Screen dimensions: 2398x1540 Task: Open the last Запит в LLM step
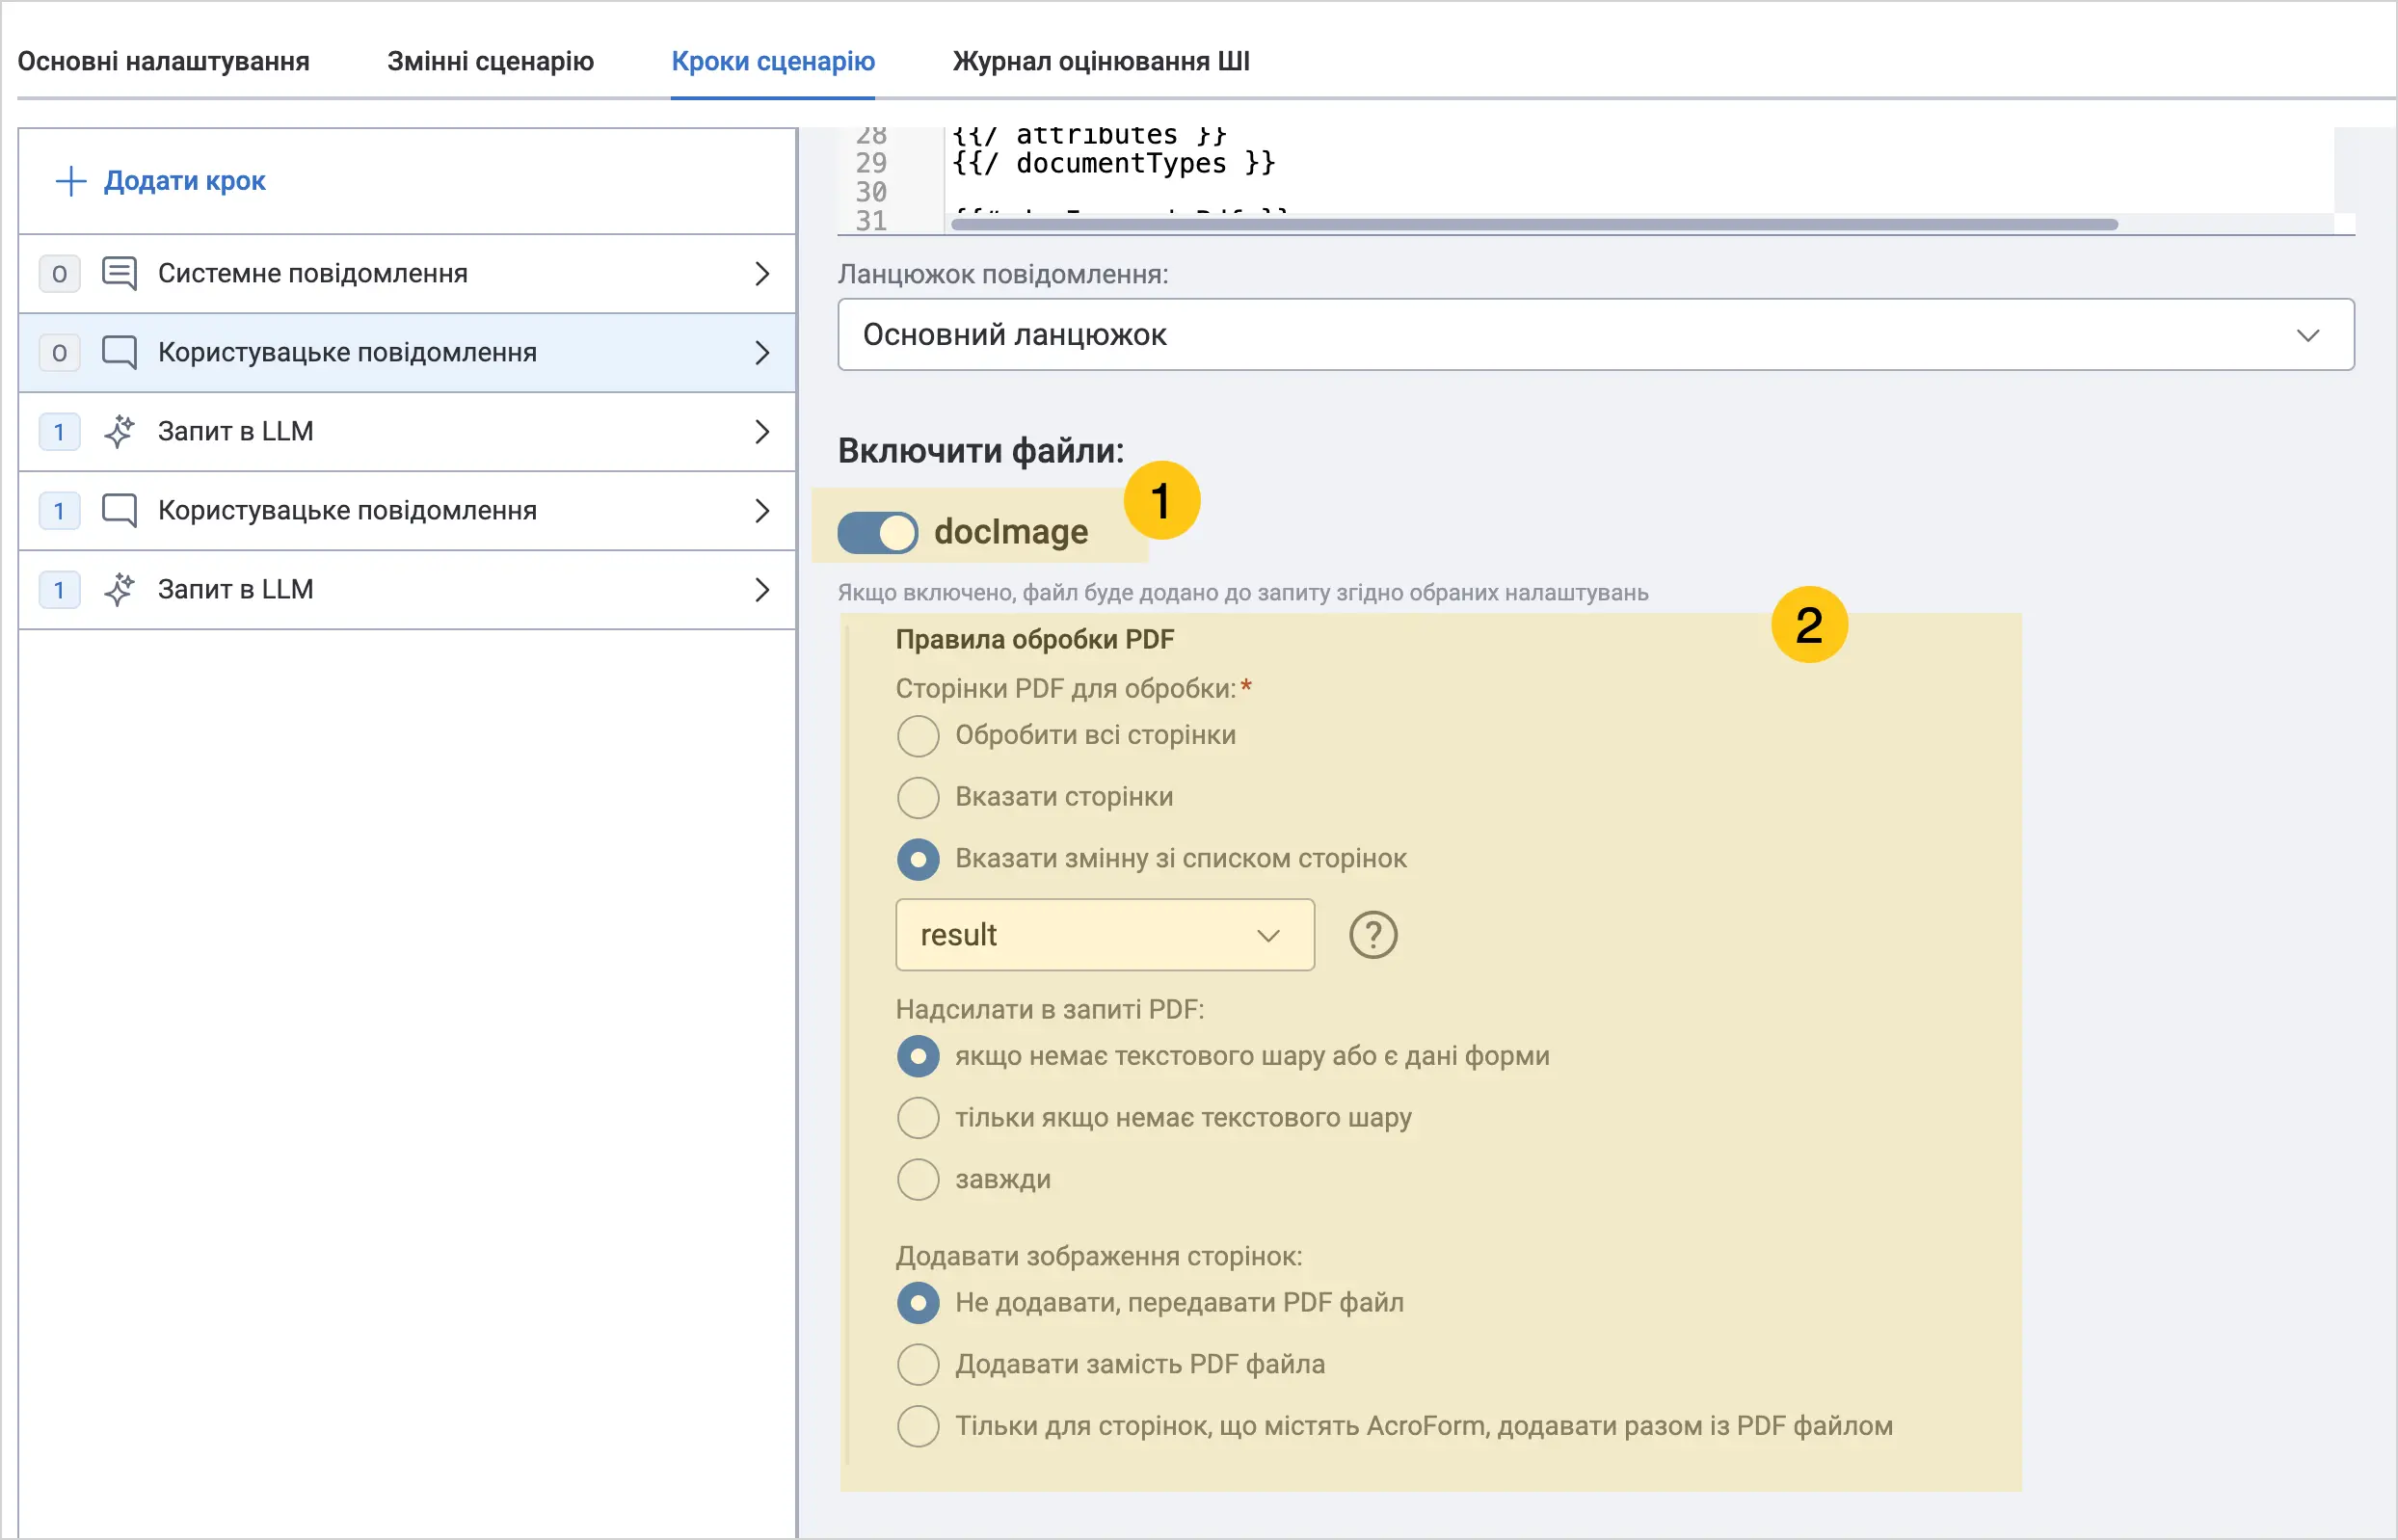point(407,589)
